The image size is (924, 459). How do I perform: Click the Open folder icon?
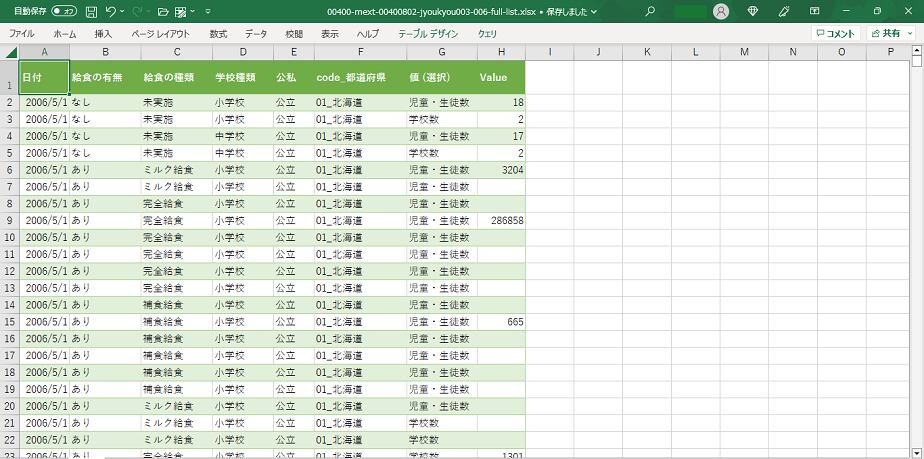click(x=163, y=12)
